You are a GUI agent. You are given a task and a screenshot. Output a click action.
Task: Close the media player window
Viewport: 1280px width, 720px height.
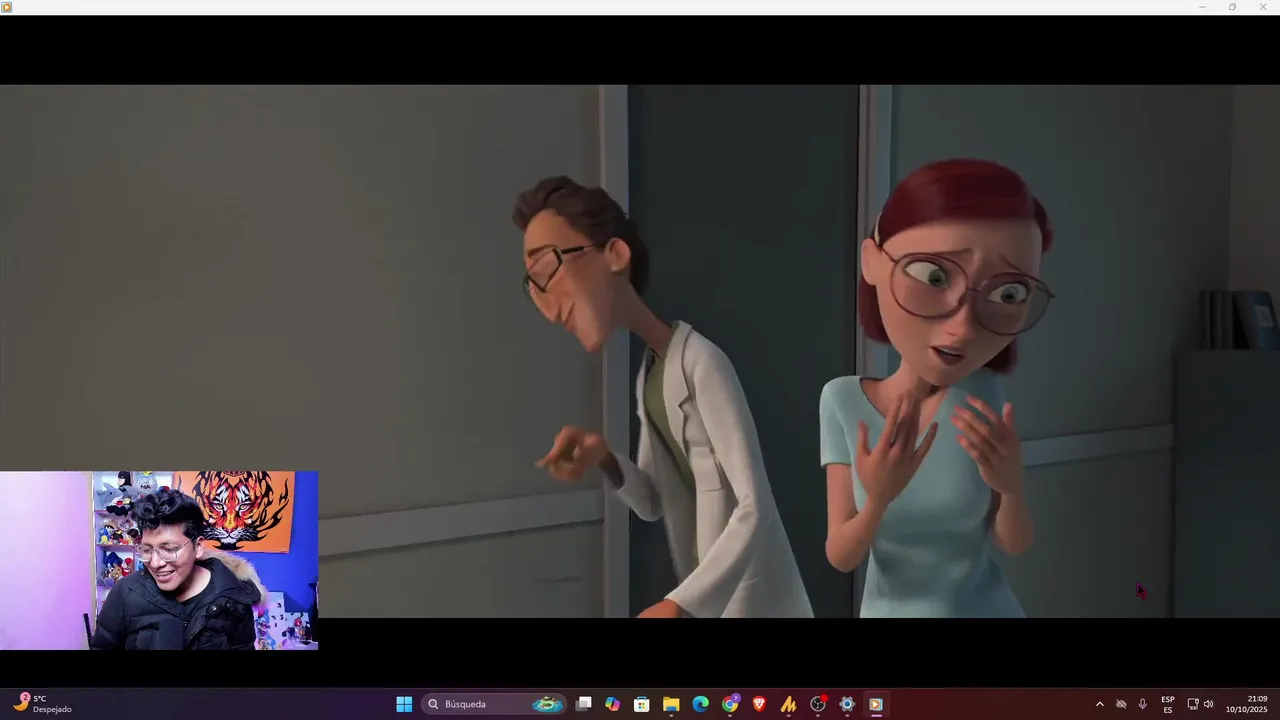coord(1263,7)
